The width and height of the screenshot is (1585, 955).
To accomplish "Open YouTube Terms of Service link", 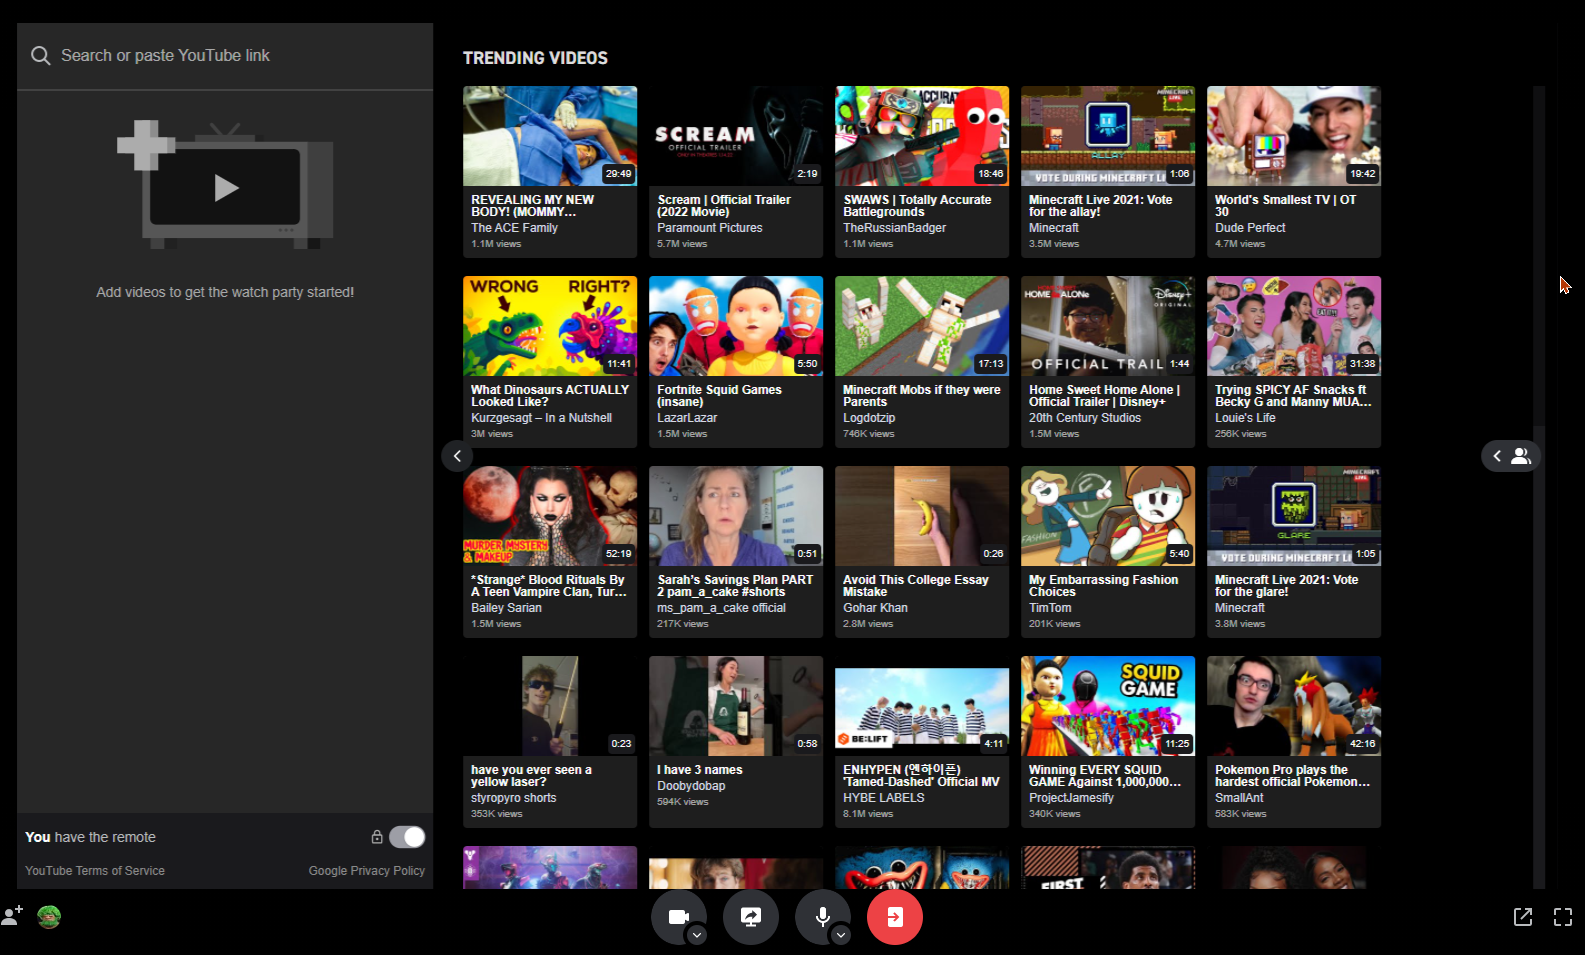I will [x=95, y=871].
